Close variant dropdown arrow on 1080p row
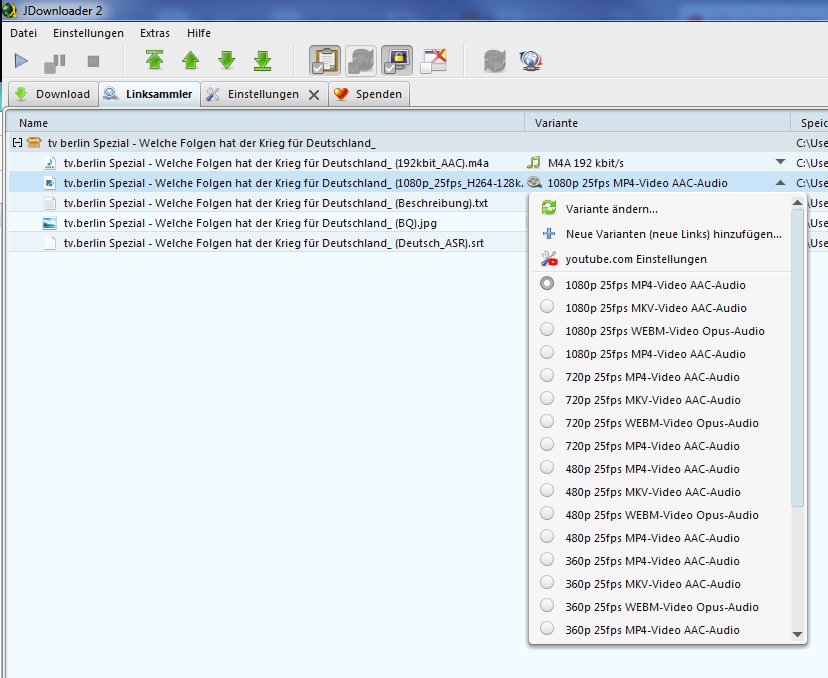Viewport: 828px width, 678px height. pyautogui.click(x=780, y=183)
